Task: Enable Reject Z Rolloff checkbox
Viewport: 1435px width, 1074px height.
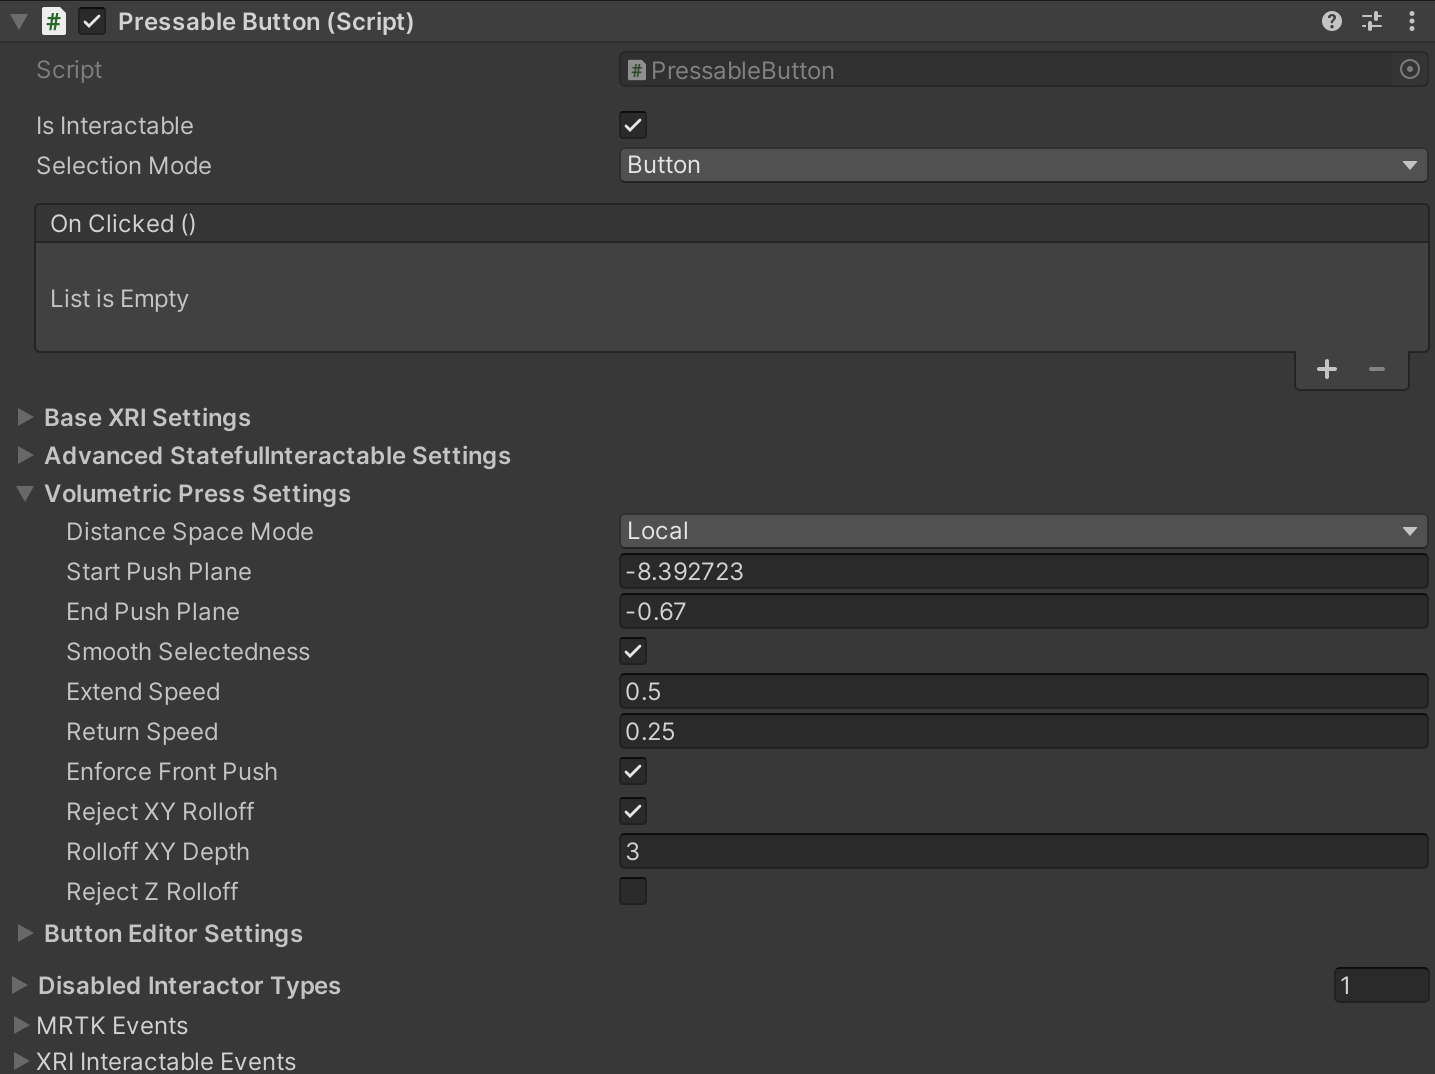Action: [x=633, y=891]
